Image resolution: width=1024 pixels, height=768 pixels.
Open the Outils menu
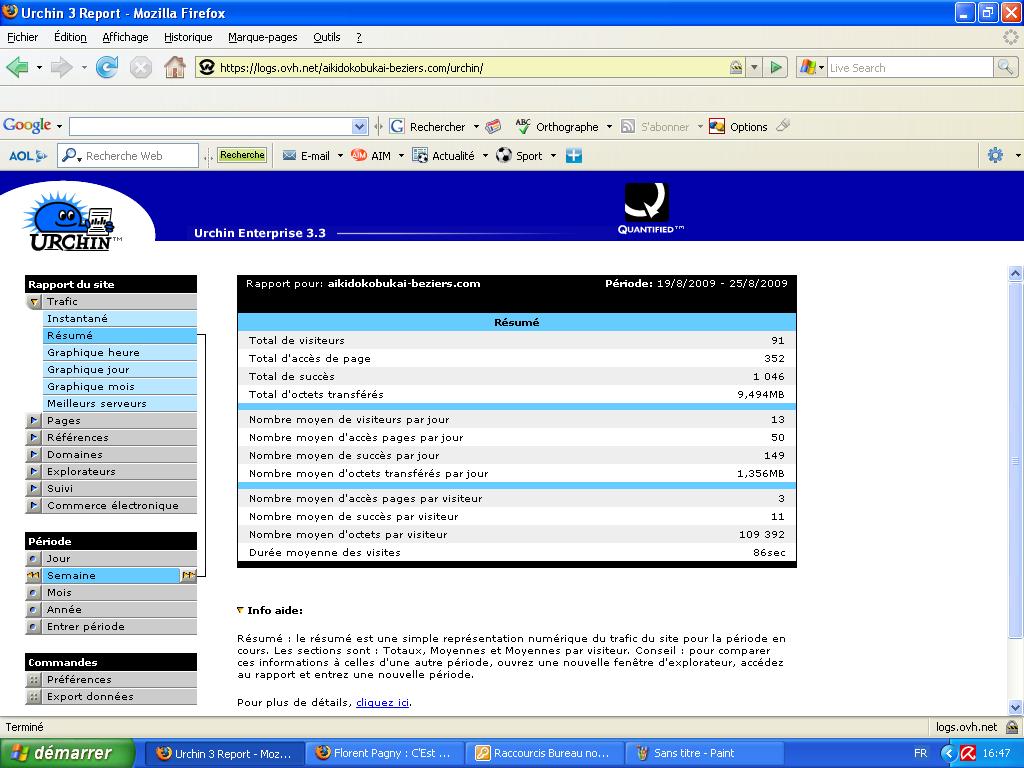tap(327, 37)
